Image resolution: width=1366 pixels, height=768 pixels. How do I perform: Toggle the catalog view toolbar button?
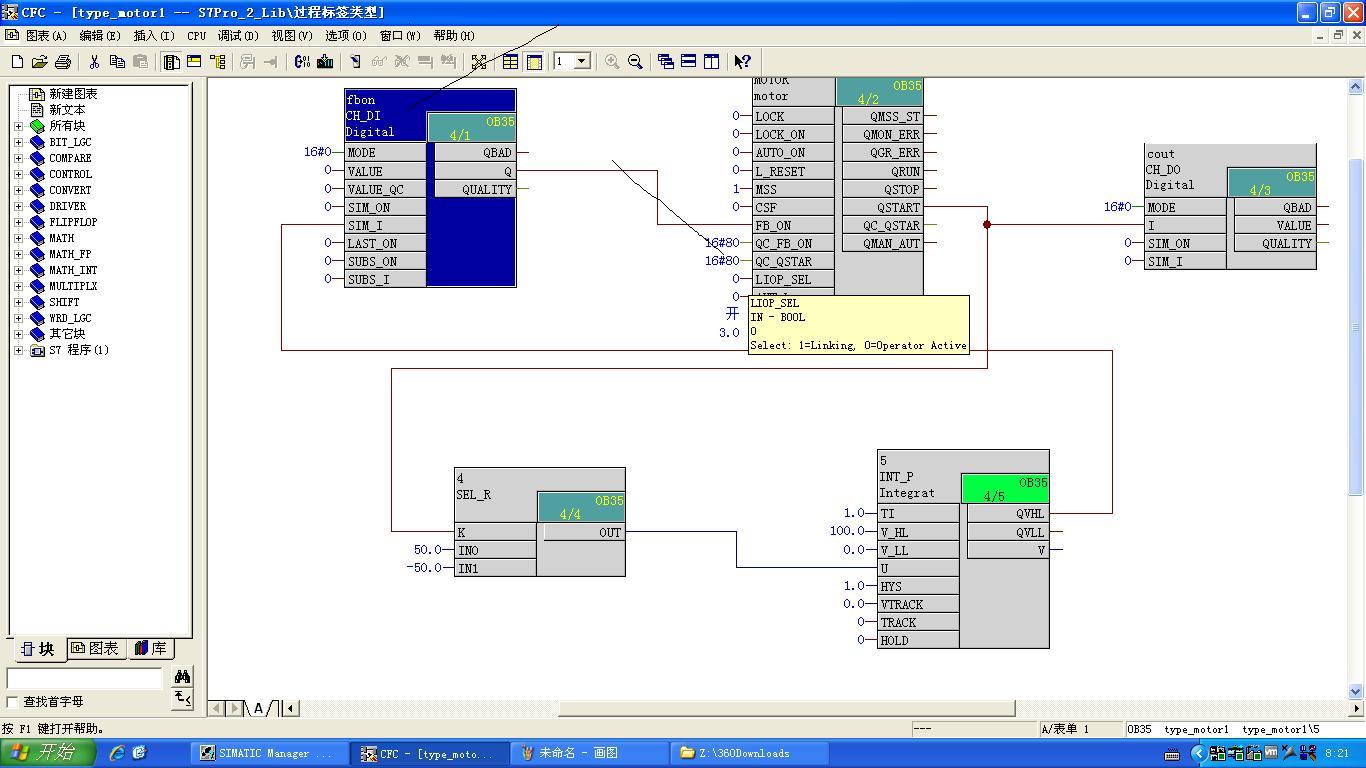pyautogui.click(x=171, y=62)
